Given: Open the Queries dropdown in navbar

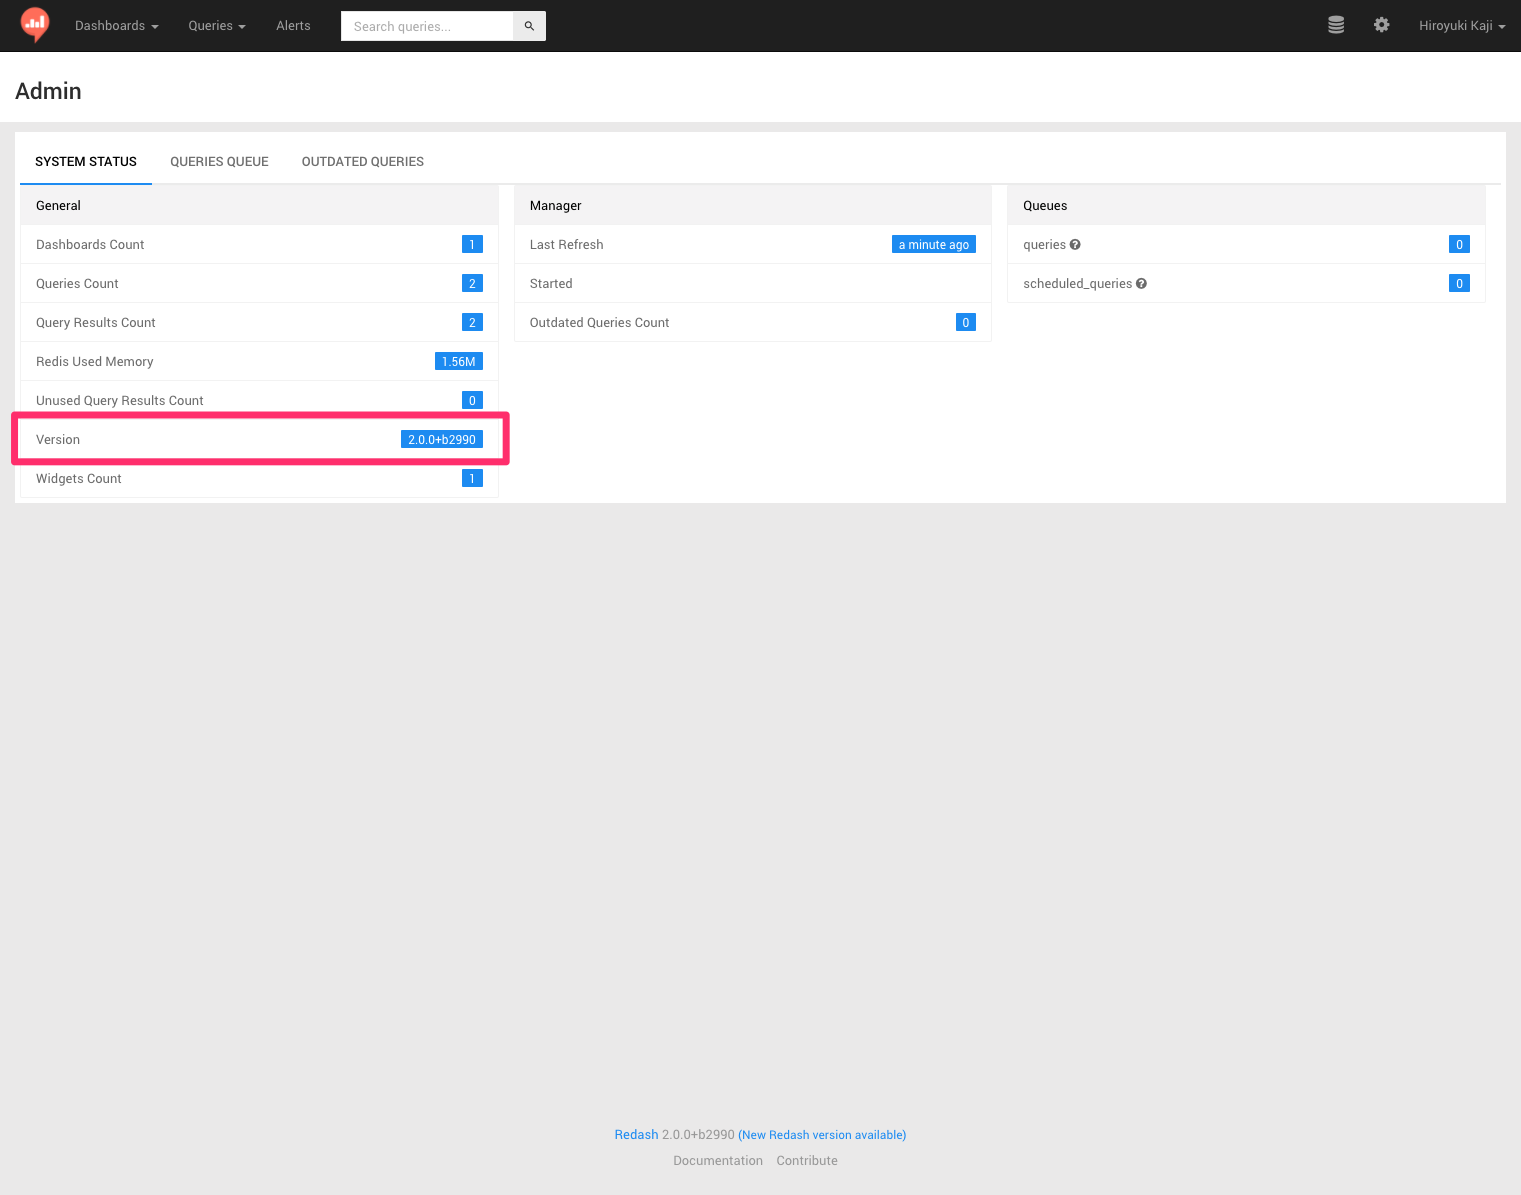Looking at the screenshot, I should tap(216, 25).
